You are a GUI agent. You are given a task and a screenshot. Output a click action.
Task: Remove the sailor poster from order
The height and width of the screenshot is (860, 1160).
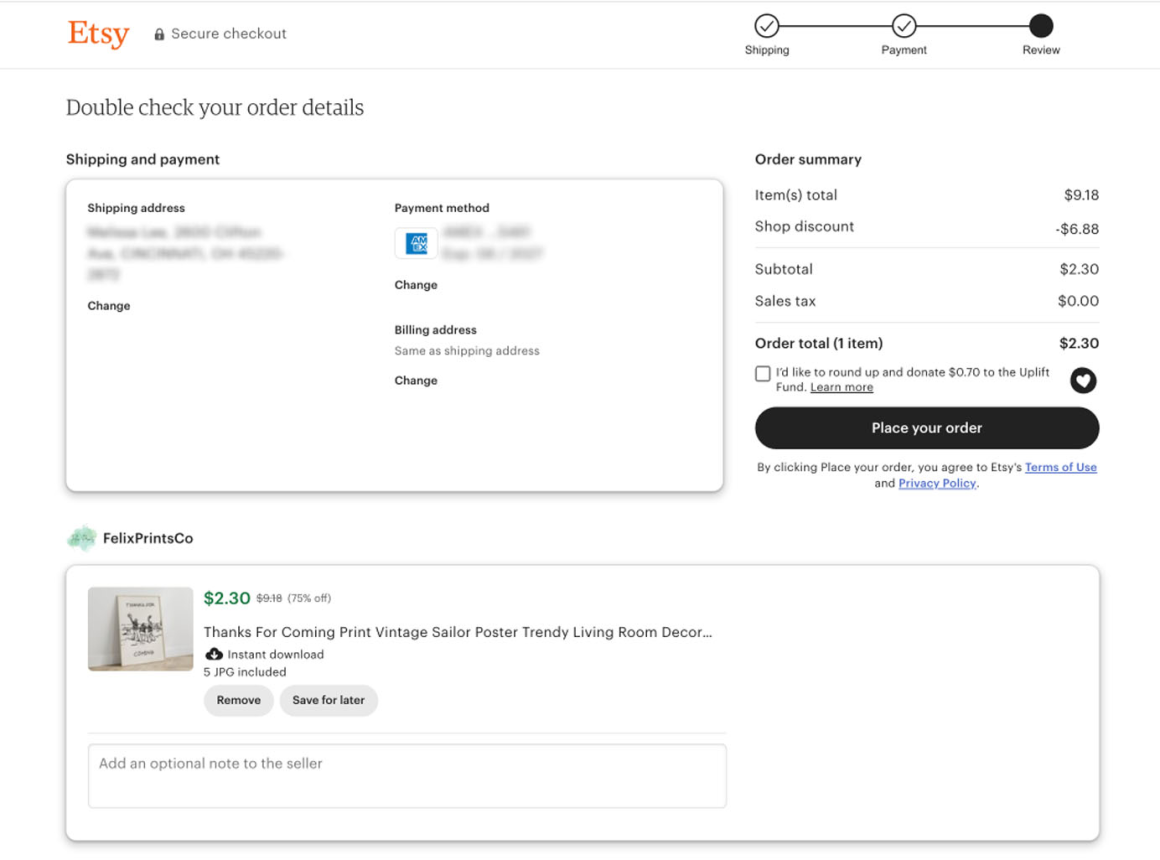238,700
